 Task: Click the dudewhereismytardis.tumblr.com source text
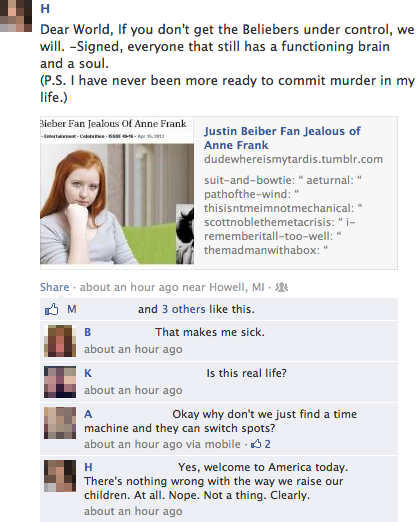point(293,159)
